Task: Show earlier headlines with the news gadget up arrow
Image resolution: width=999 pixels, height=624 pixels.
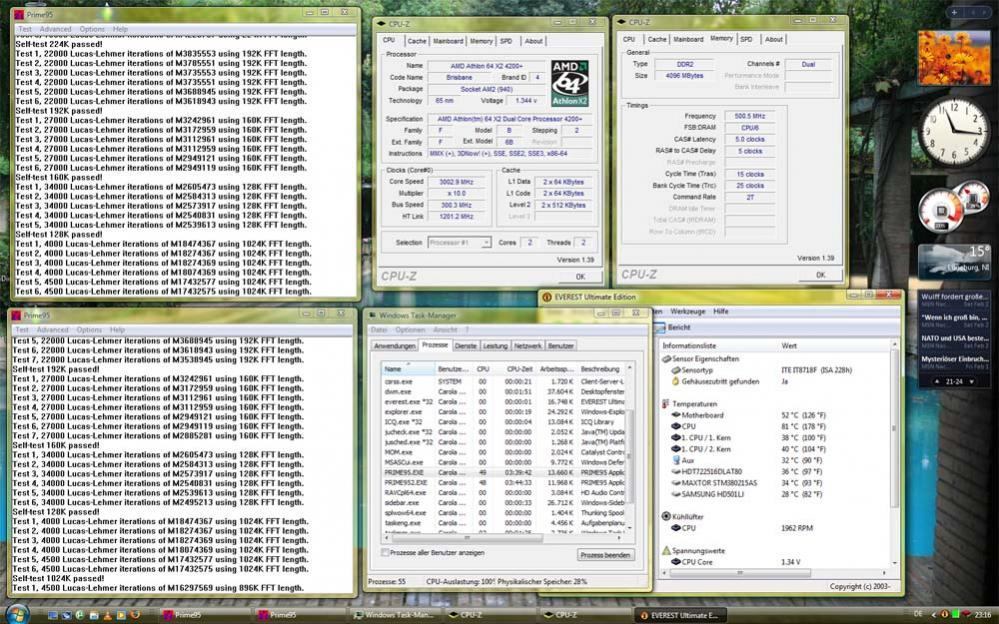Action: click(938, 381)
